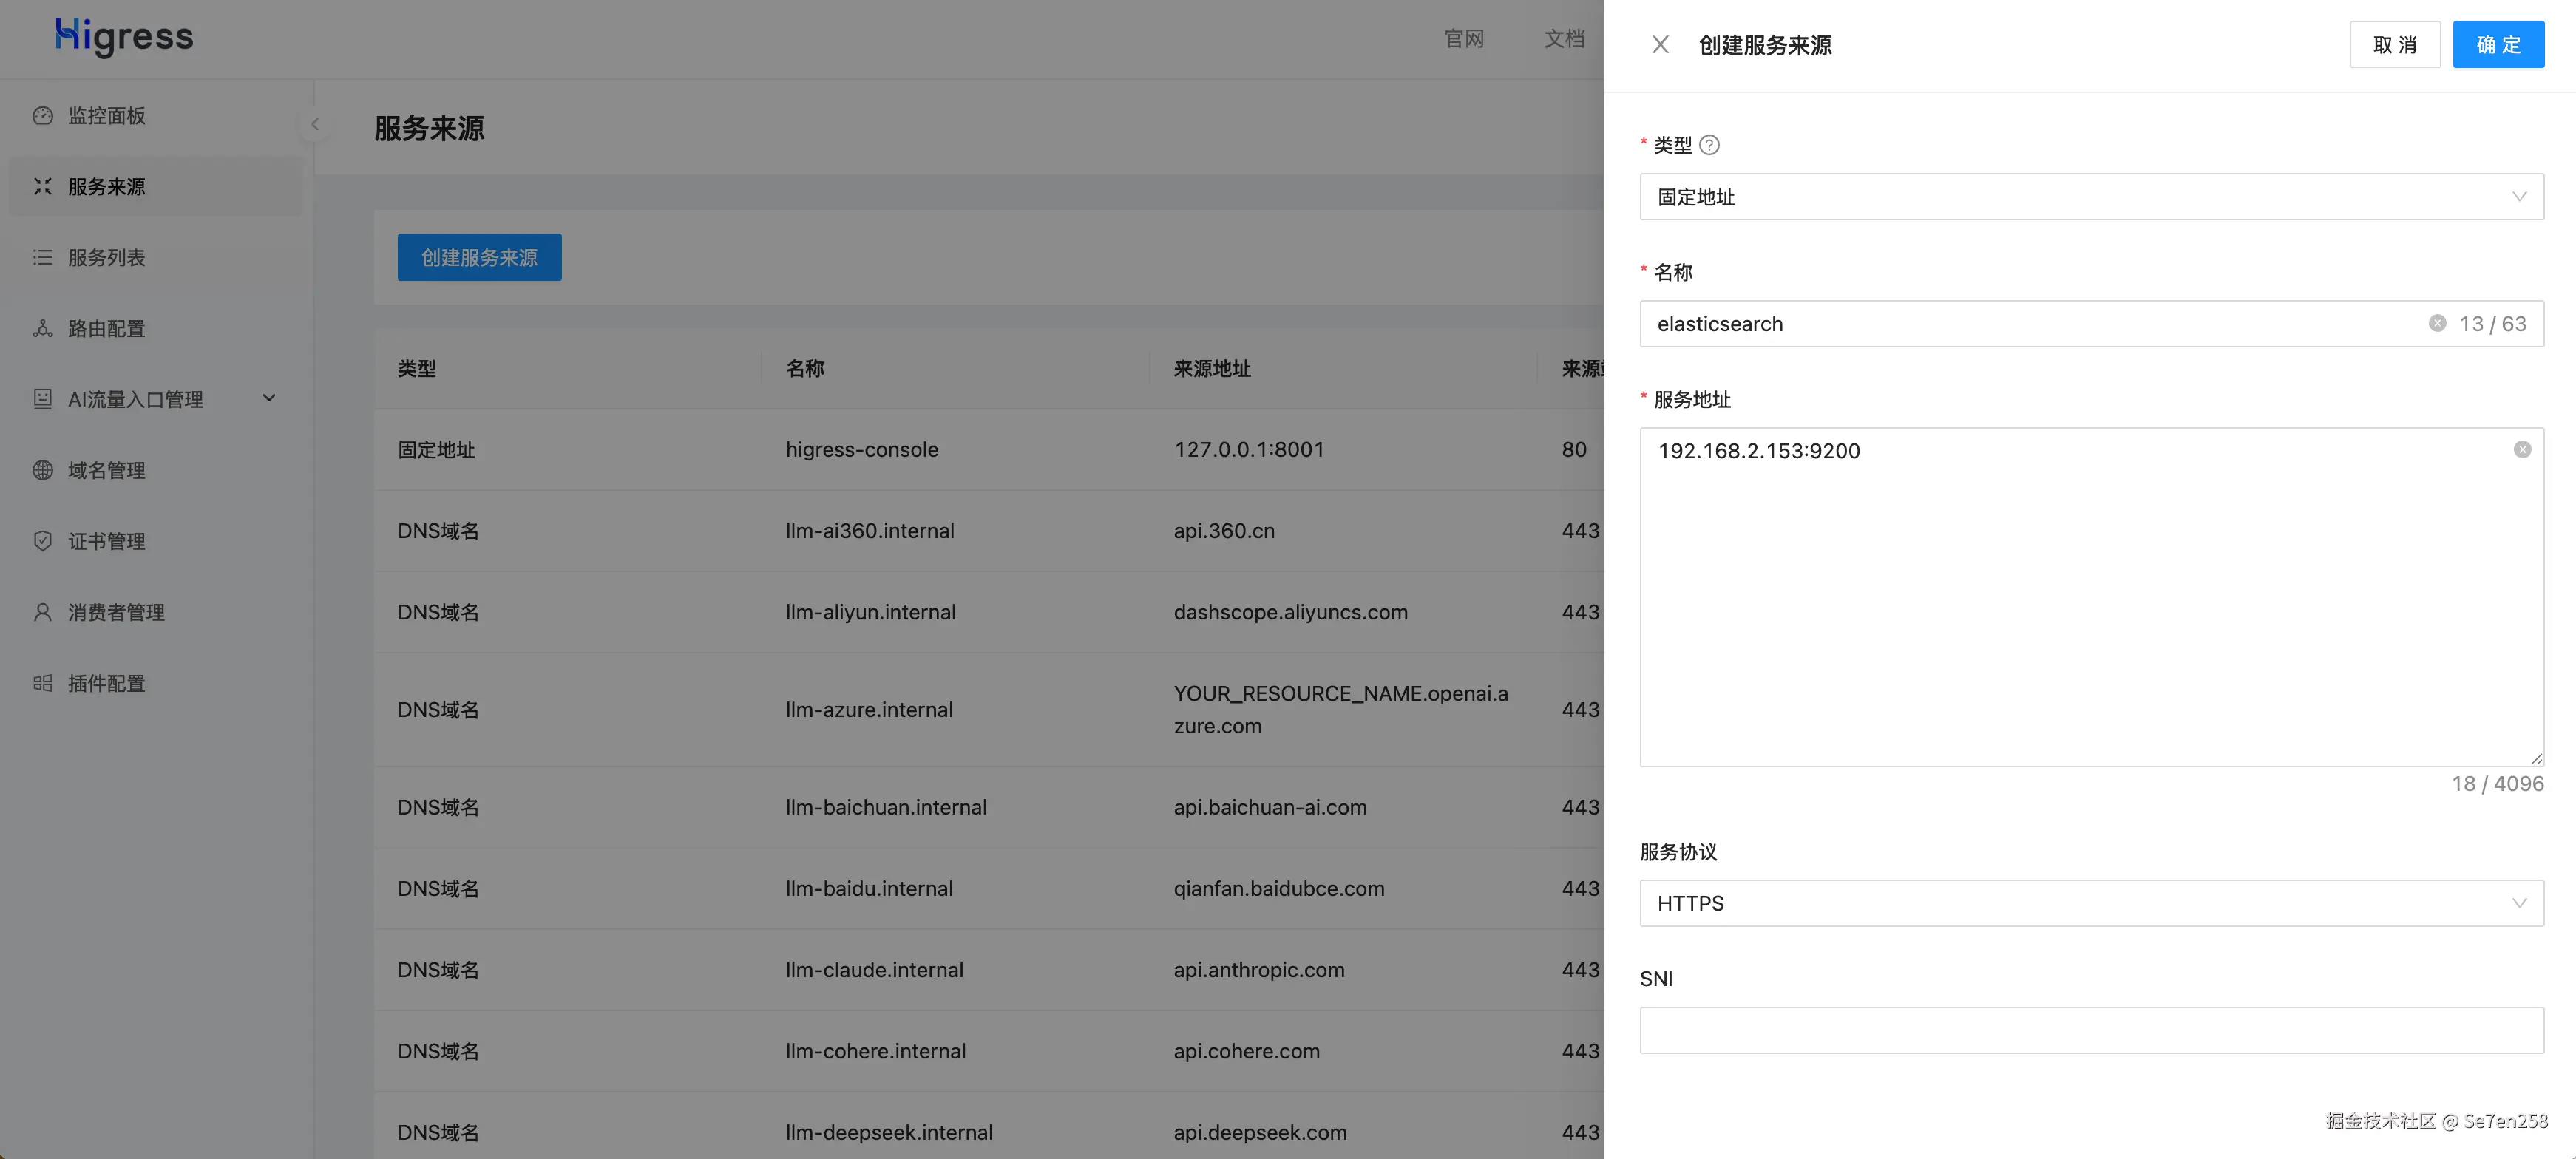The width and height of the screenshot is (2576, 1159).
Task: Open the 官网 link in header
Action: coord(1463,38)
